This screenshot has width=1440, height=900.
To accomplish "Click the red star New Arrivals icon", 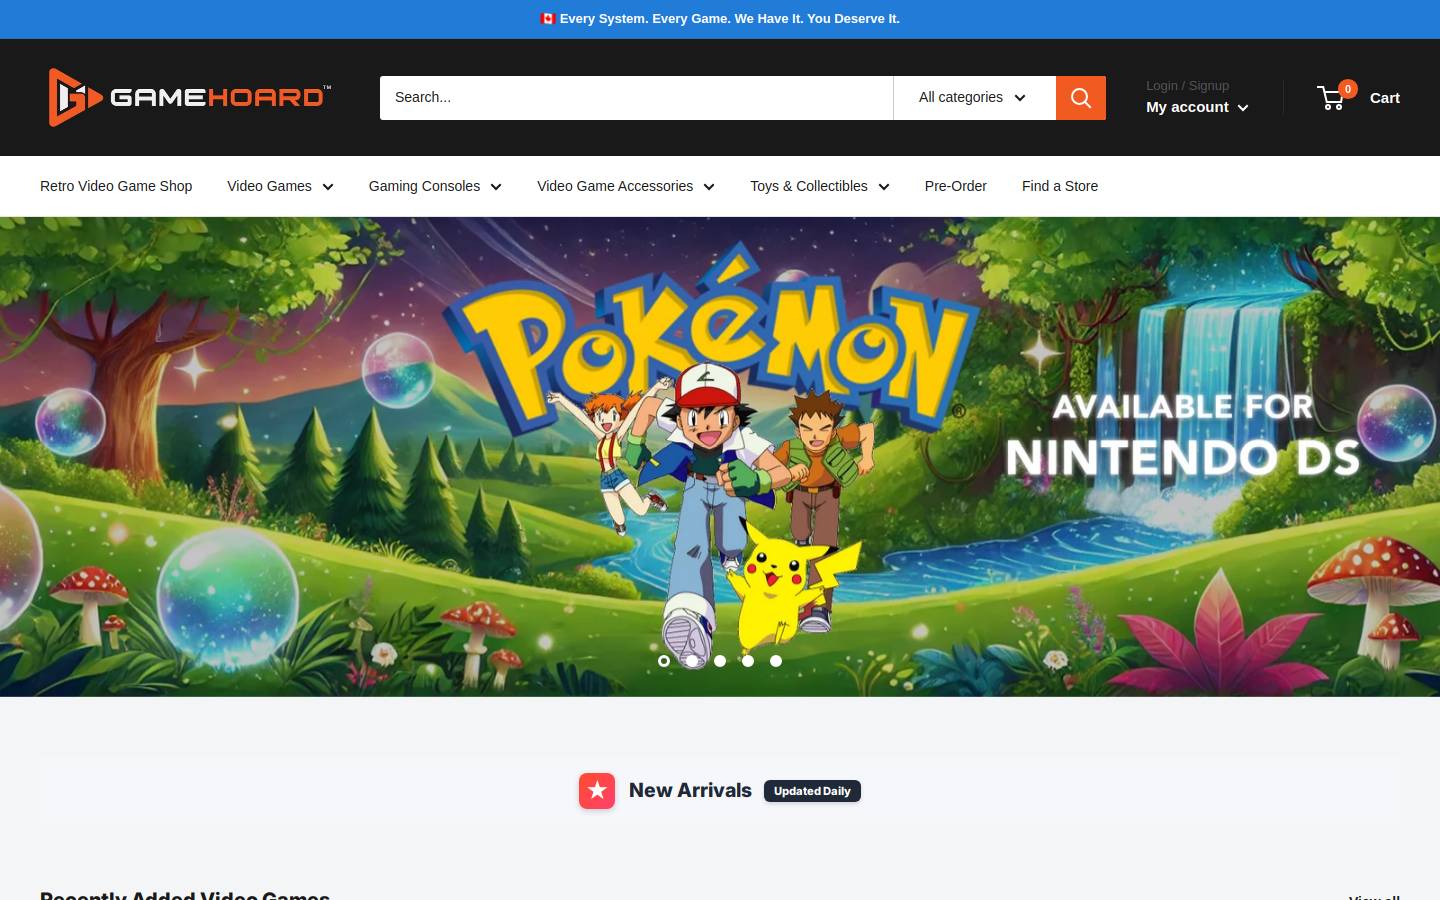I will pos(597,791).
